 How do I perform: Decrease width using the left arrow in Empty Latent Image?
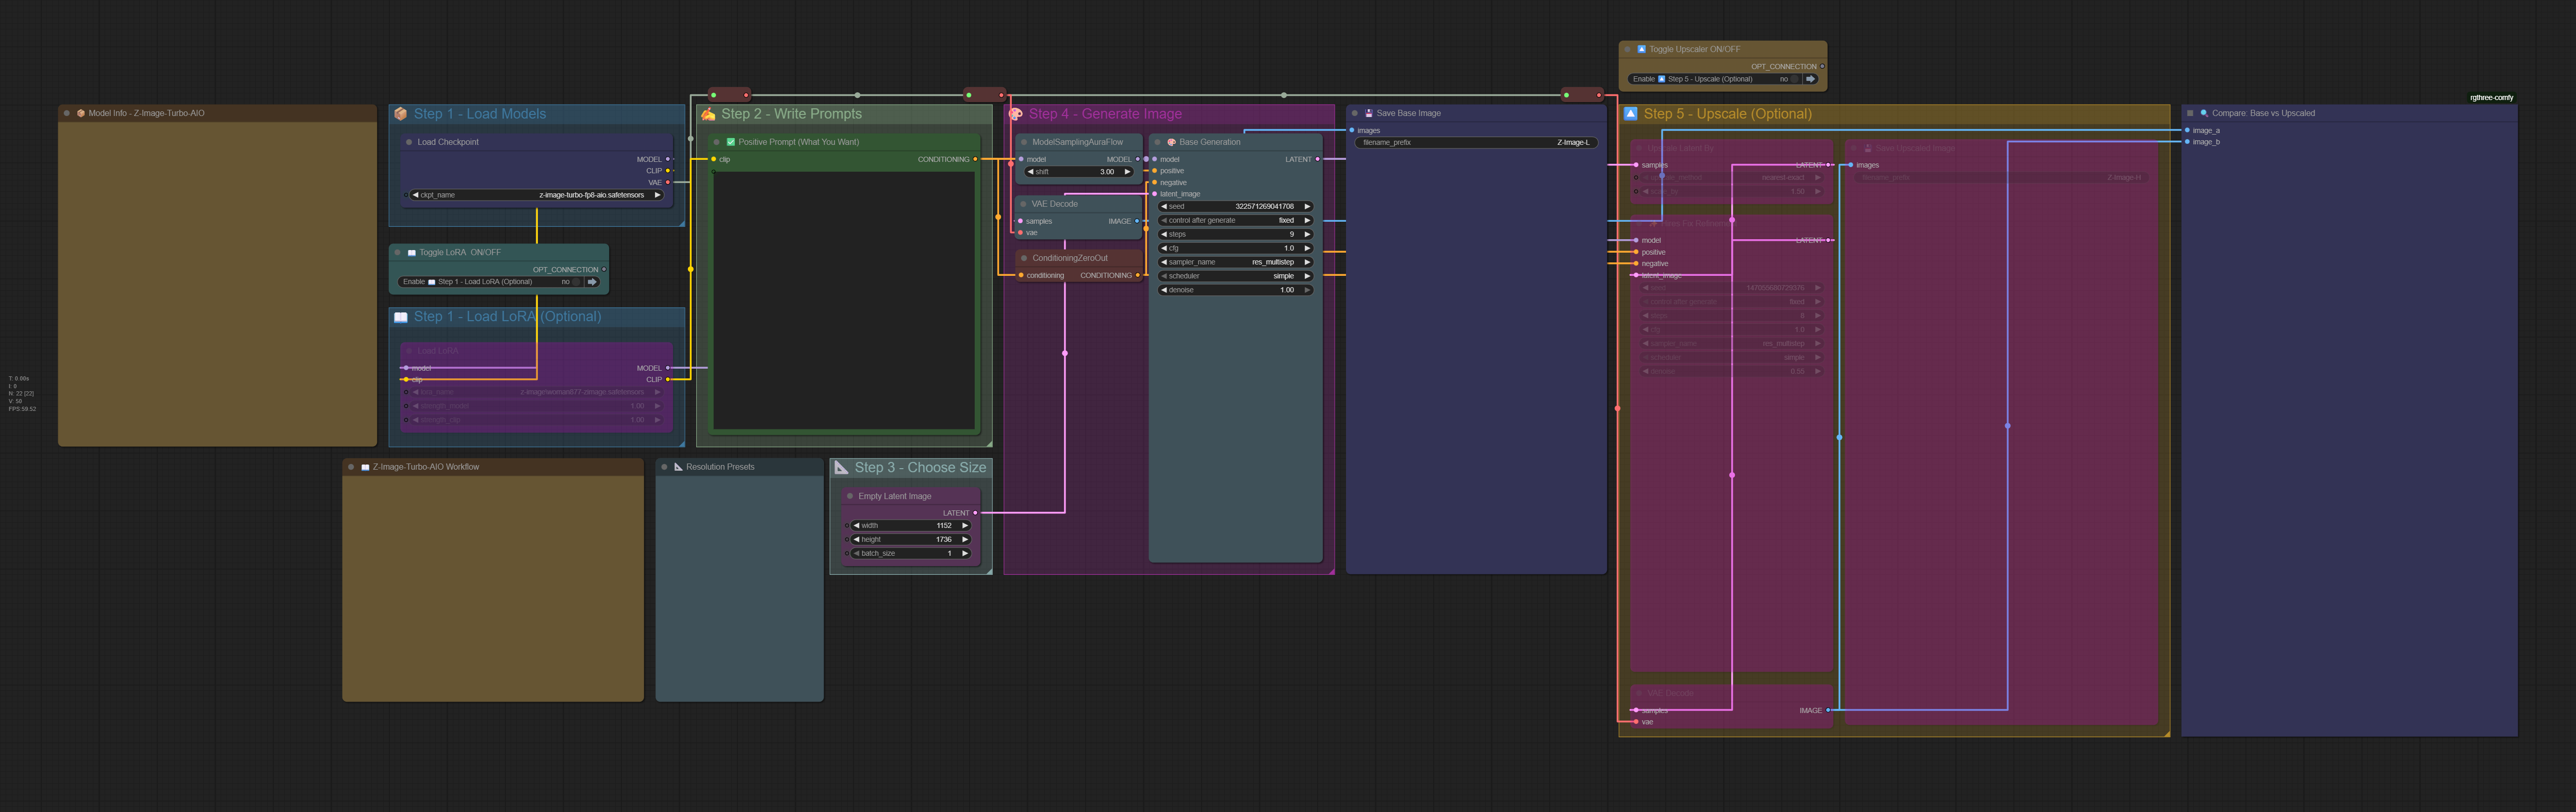856,525
